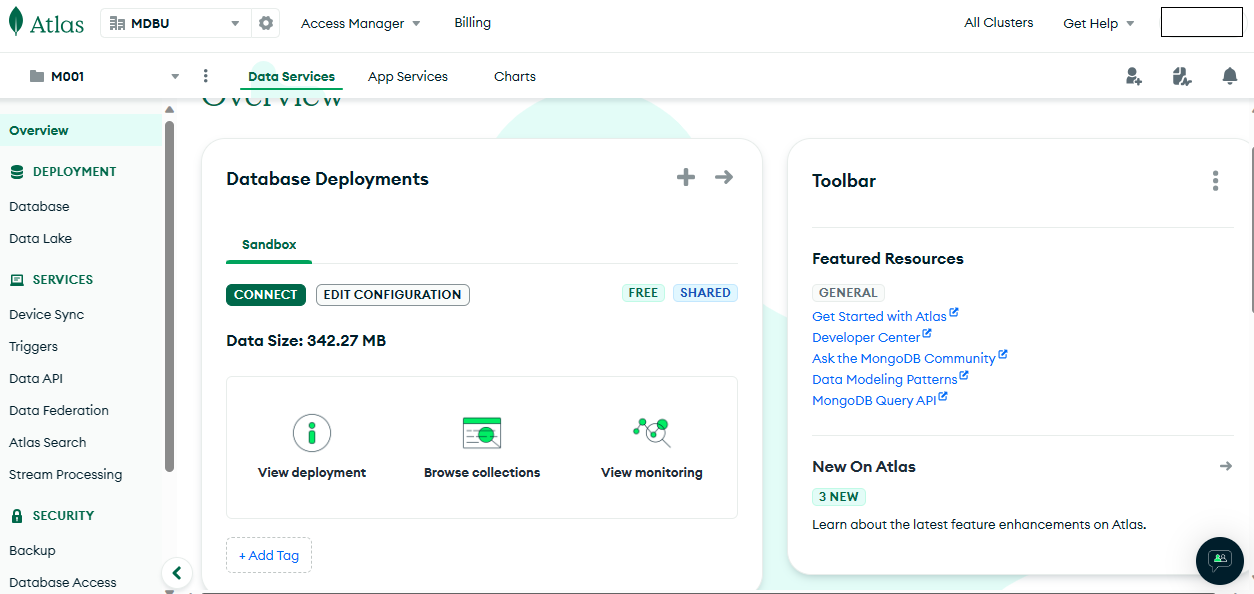The width and height of the screenshot is (1254, 594).
Task: Open Data API in the sidebar
Action: click(36, 378)
